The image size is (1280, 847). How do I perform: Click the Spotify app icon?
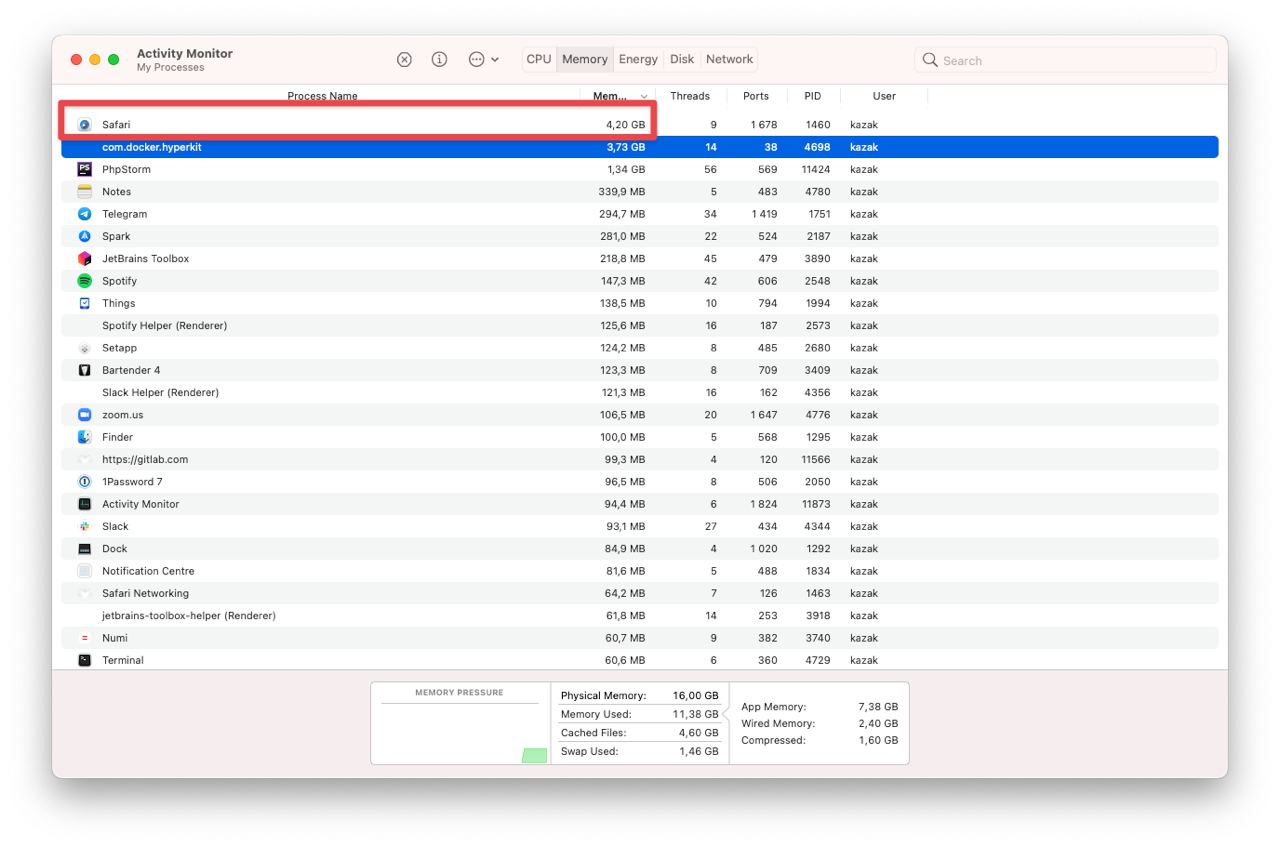click(x=85, y=281)
